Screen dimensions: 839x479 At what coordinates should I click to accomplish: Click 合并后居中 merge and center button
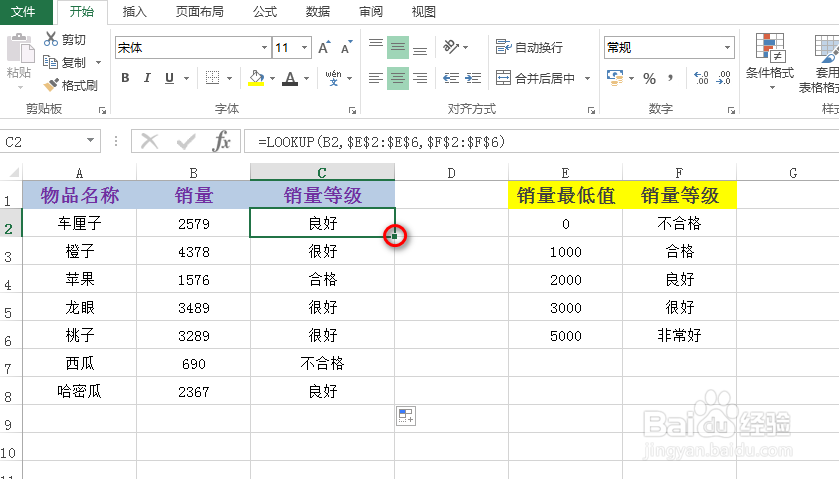coord(535,78)
